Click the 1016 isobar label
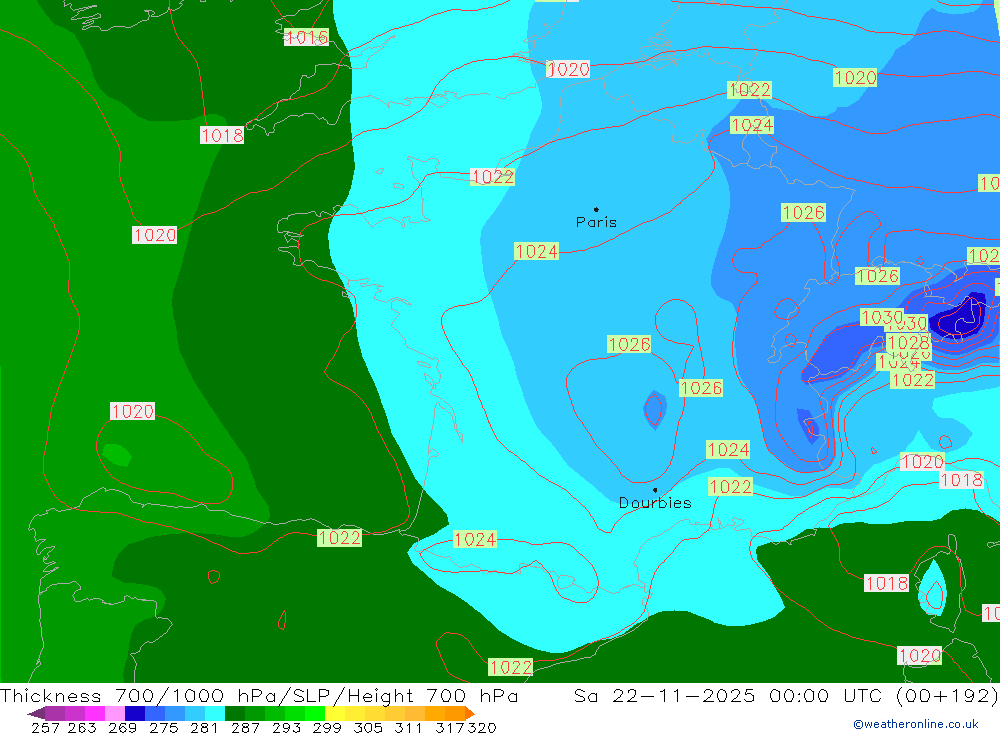The height and width of the screenshot is (733, 1000). (x=306, y=38)
